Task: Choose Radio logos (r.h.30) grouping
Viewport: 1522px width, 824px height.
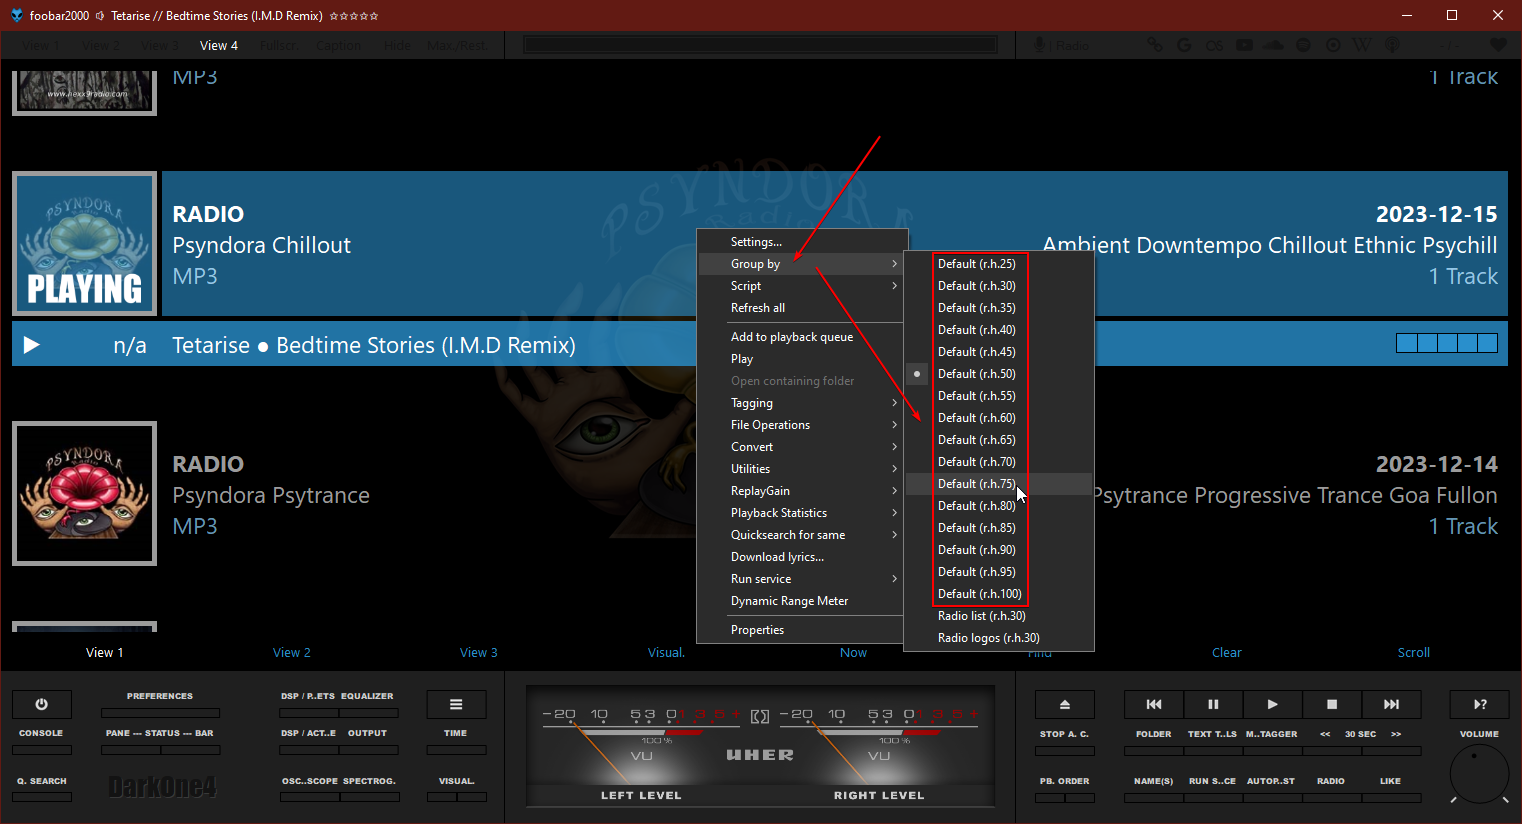Action: click(988, 638)
